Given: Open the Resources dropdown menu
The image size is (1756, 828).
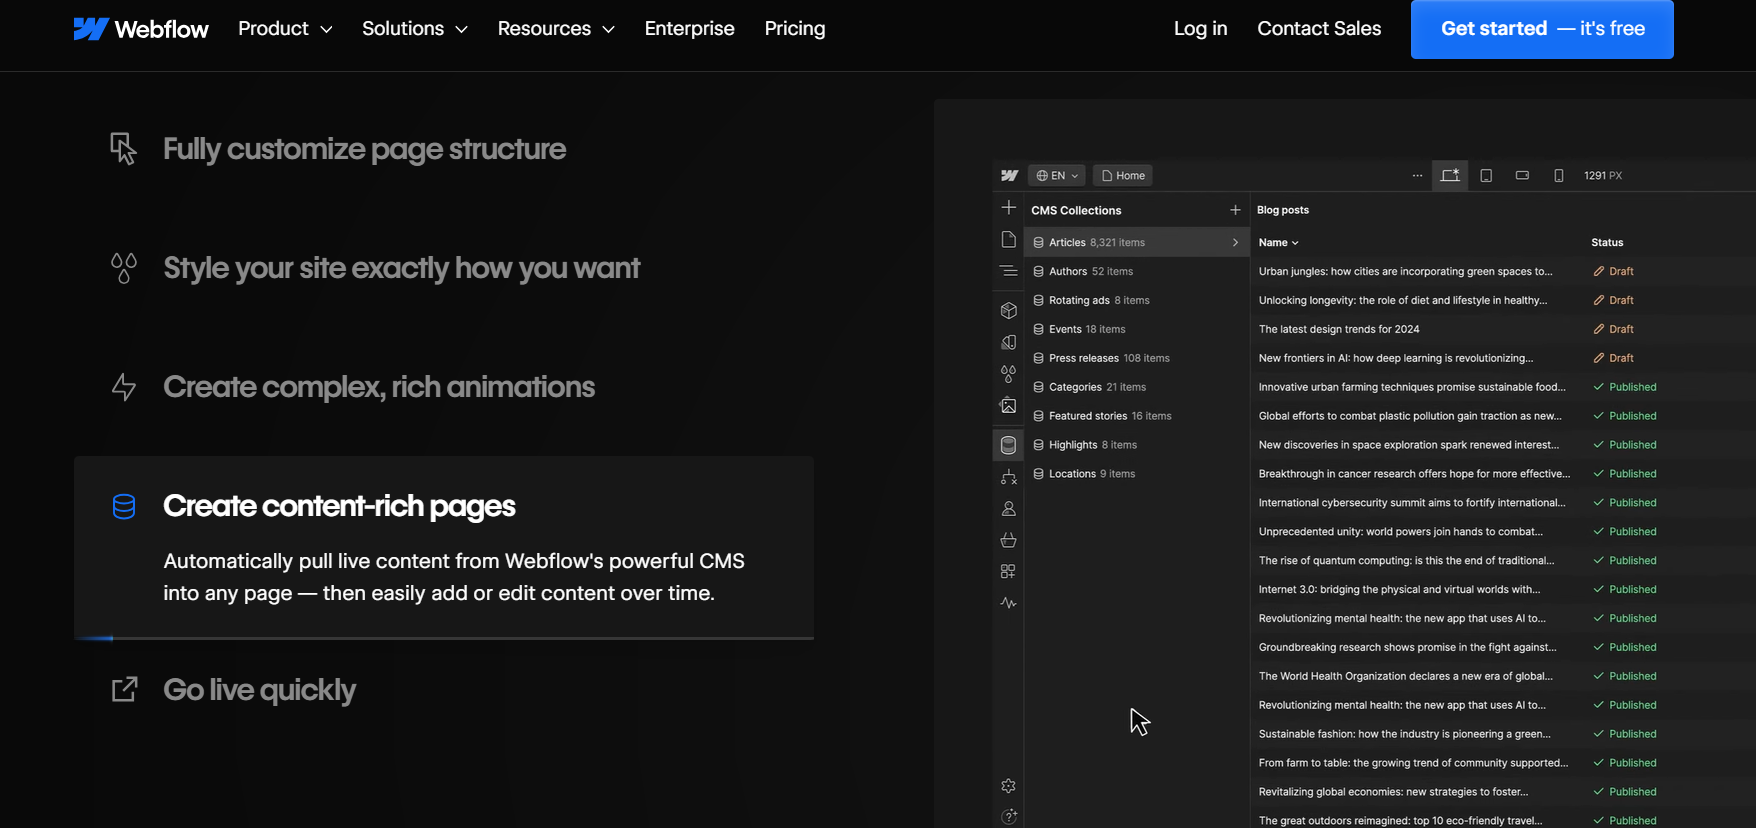Looking at the screenshot, I should pos(556,29).
